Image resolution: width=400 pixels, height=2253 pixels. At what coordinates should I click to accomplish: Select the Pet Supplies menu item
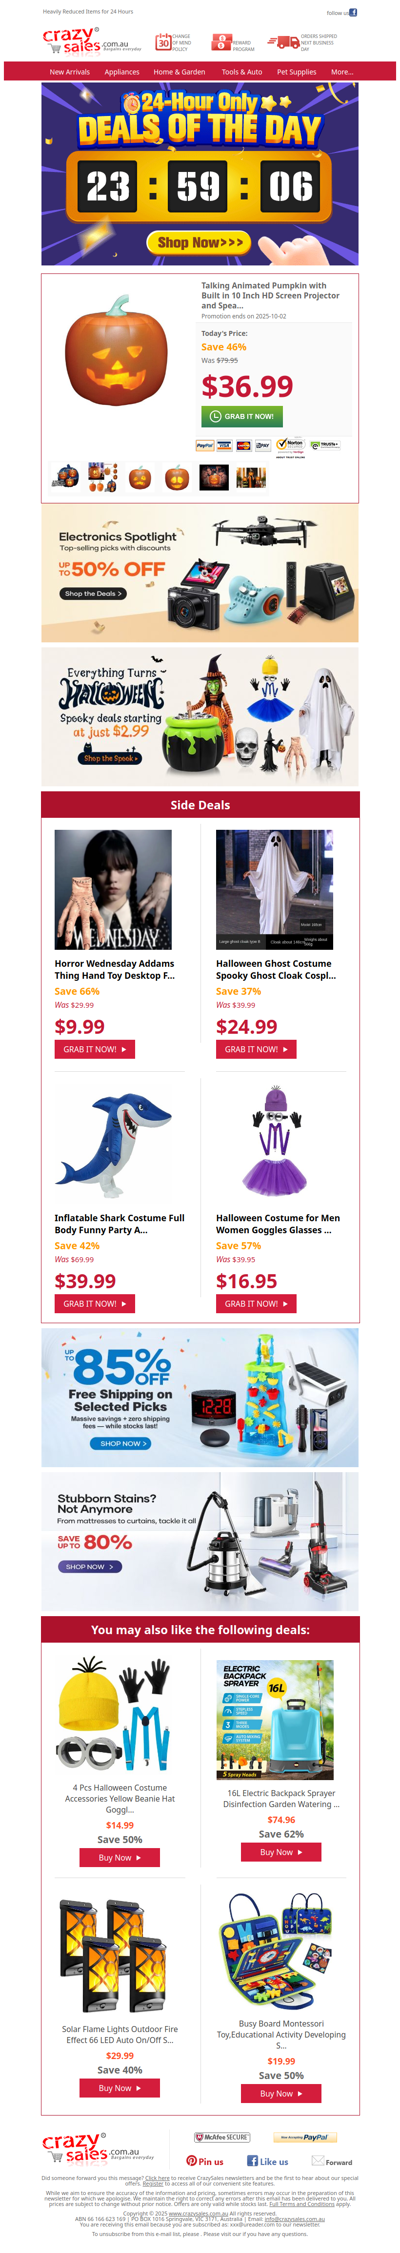coord(296,72)
